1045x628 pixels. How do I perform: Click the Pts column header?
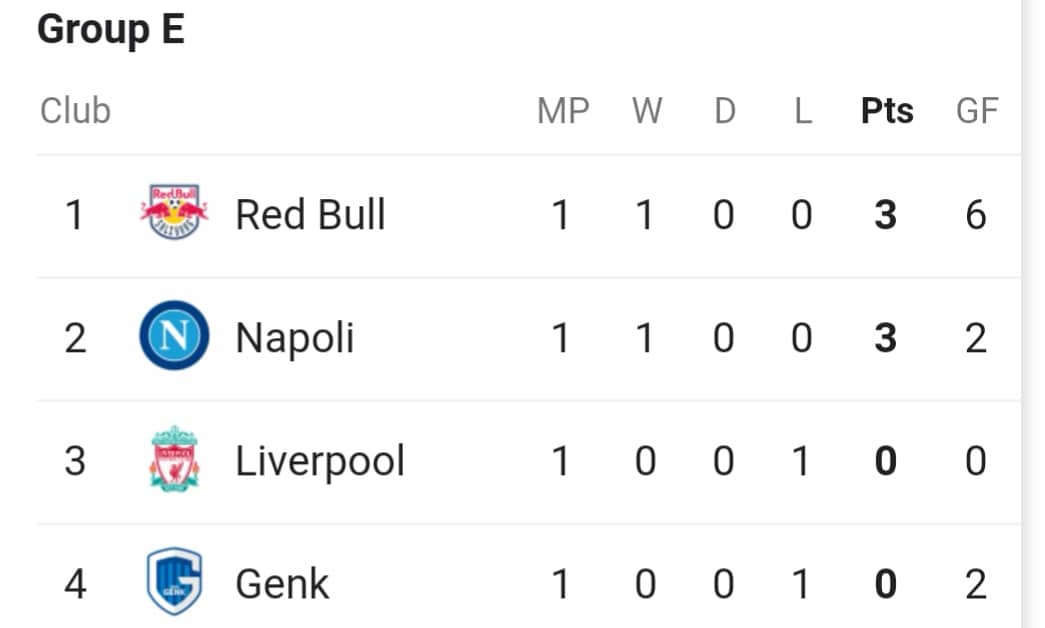tap(887, 111)
